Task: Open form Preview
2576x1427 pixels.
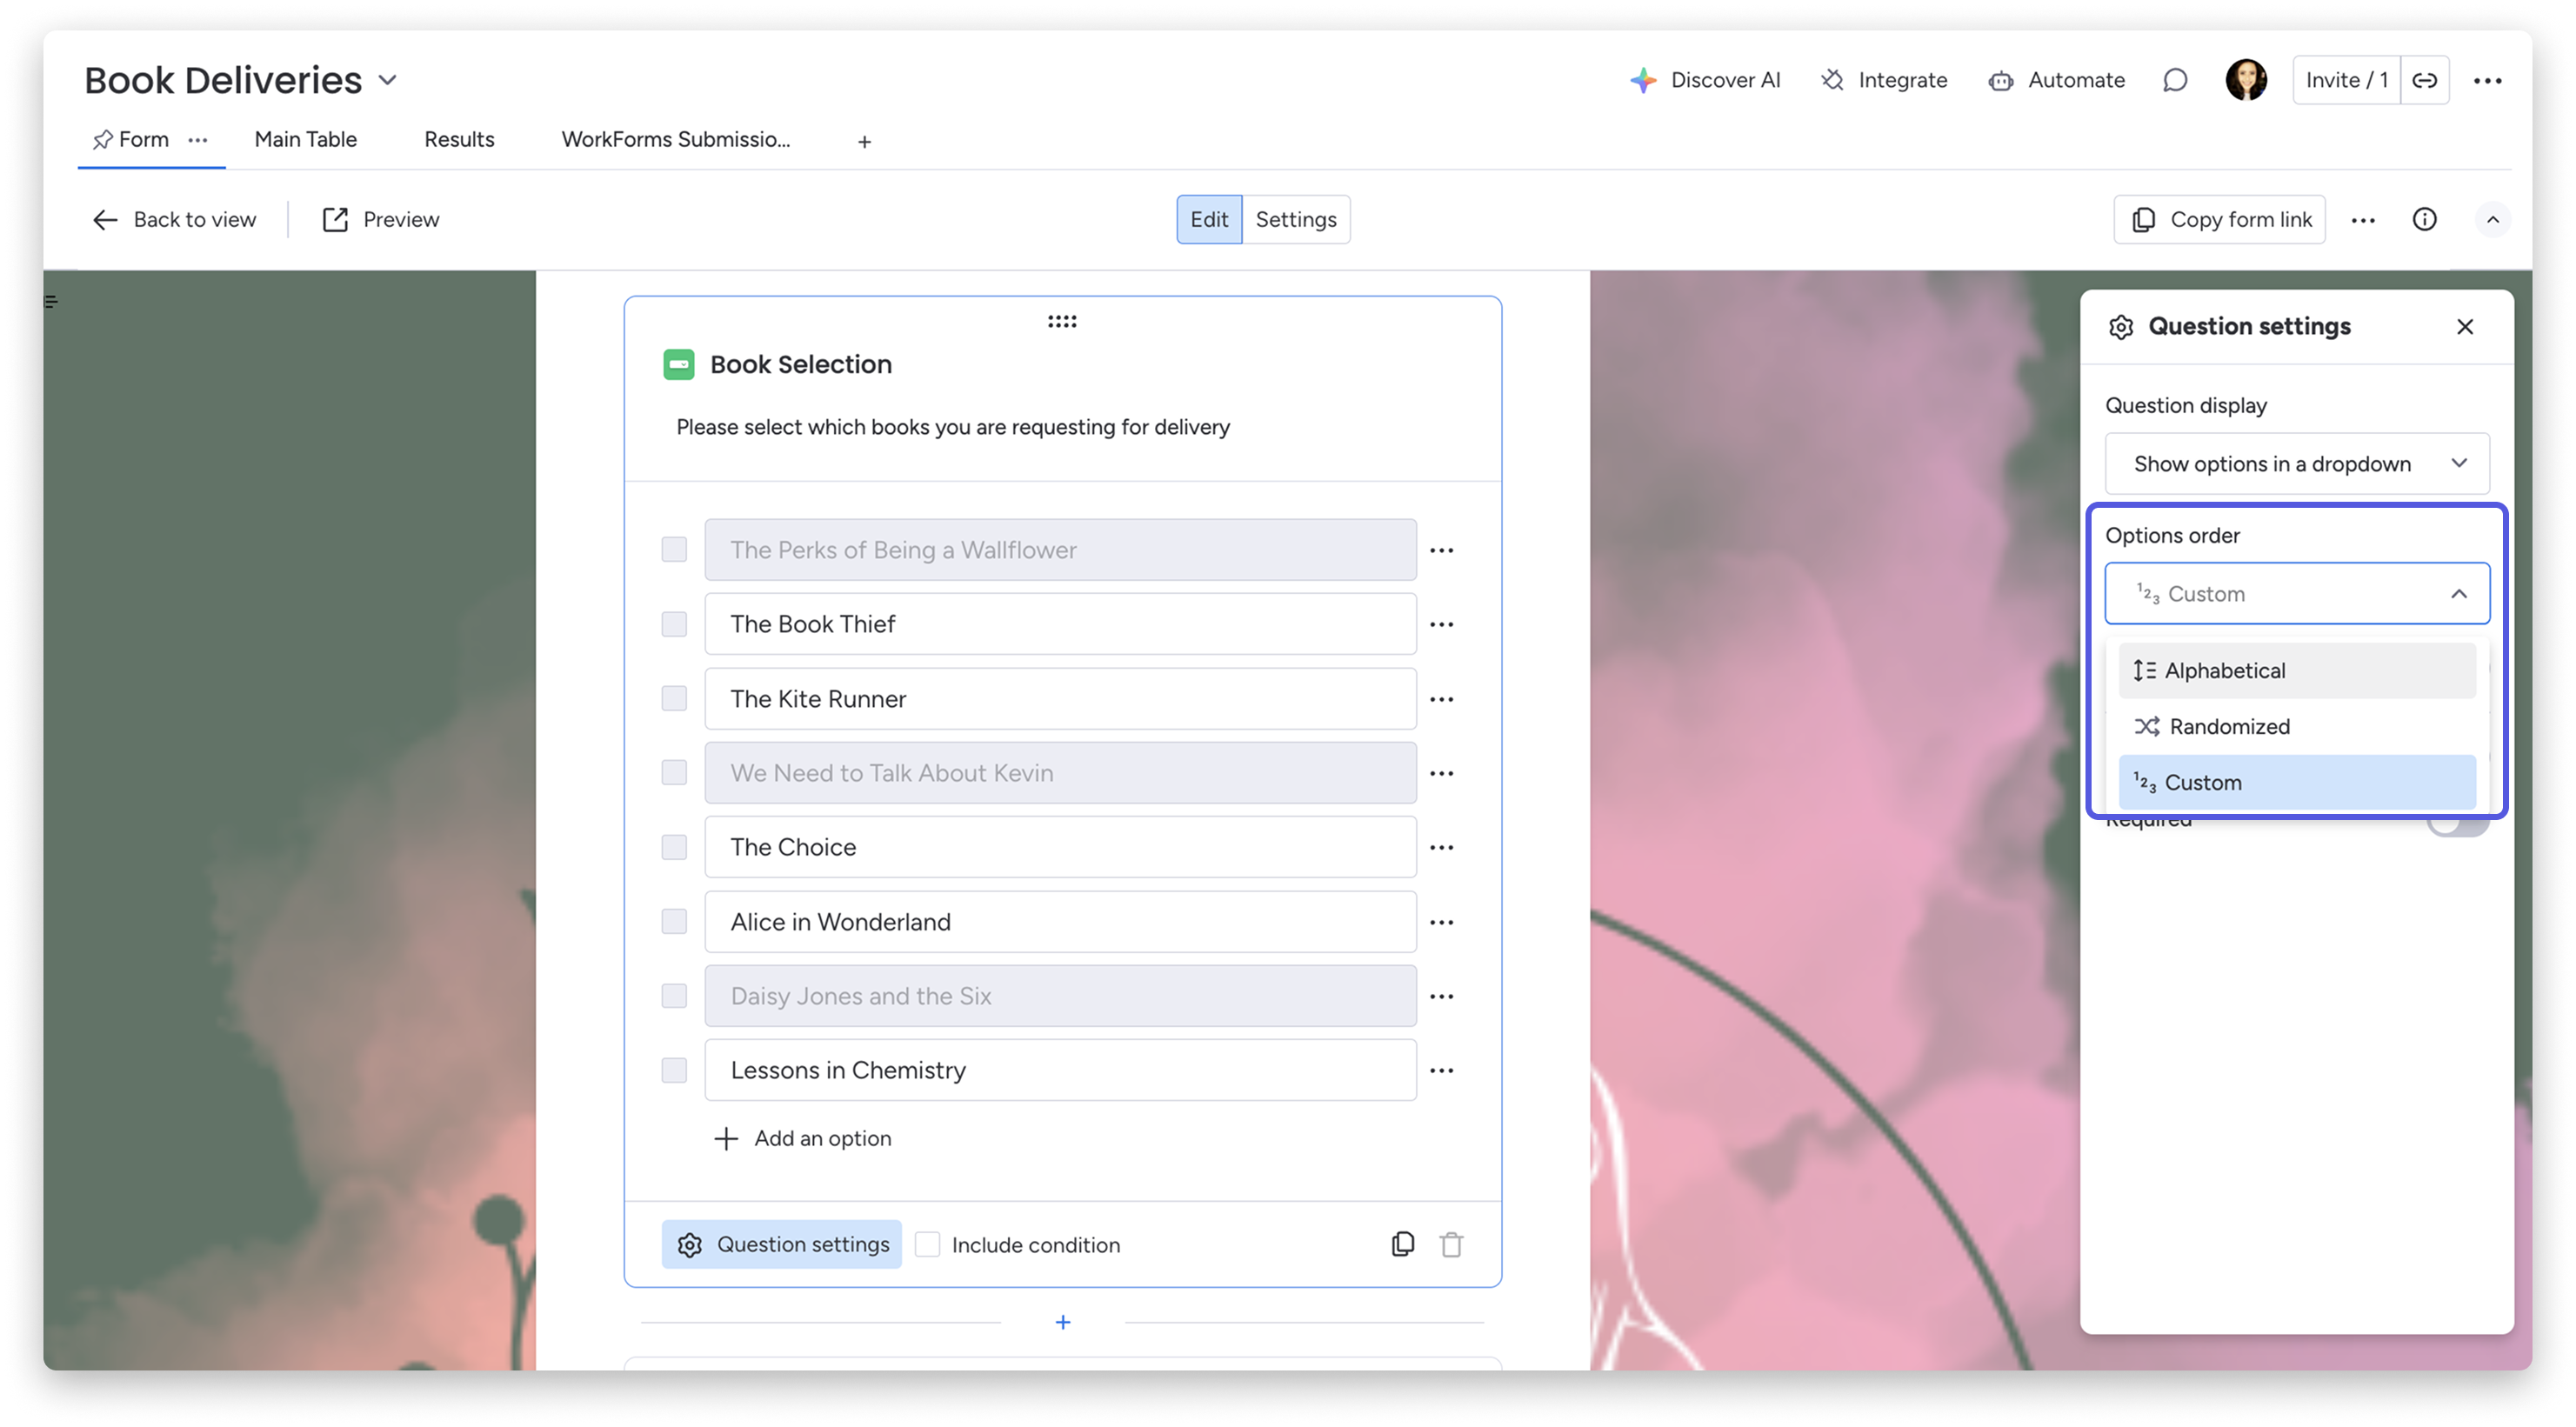Action: [x=380, y=219]
